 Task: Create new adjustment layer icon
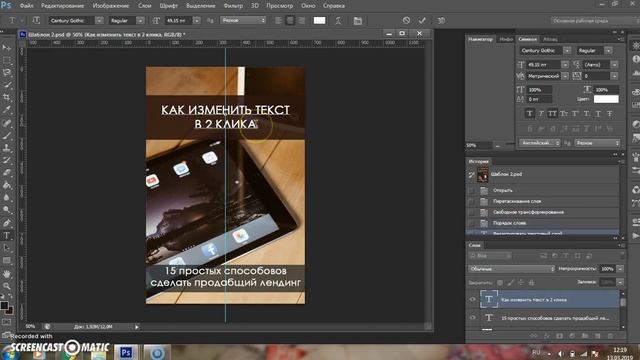(x=572, y=336)
